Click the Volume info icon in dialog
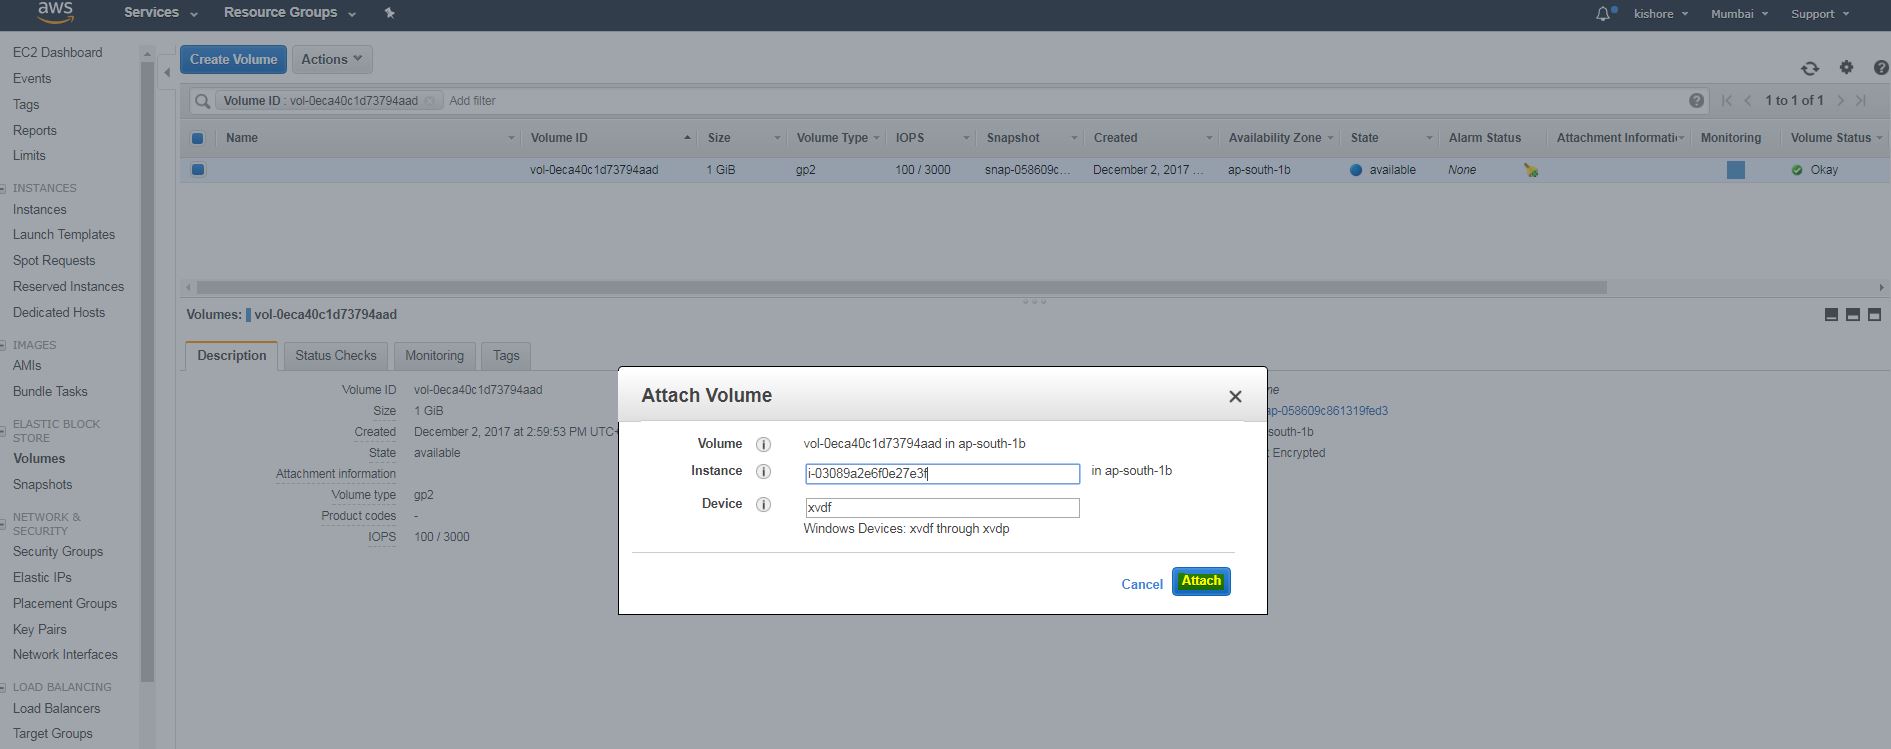The width and height of the screenshot is (1891, 749). (x=763, y=444)
